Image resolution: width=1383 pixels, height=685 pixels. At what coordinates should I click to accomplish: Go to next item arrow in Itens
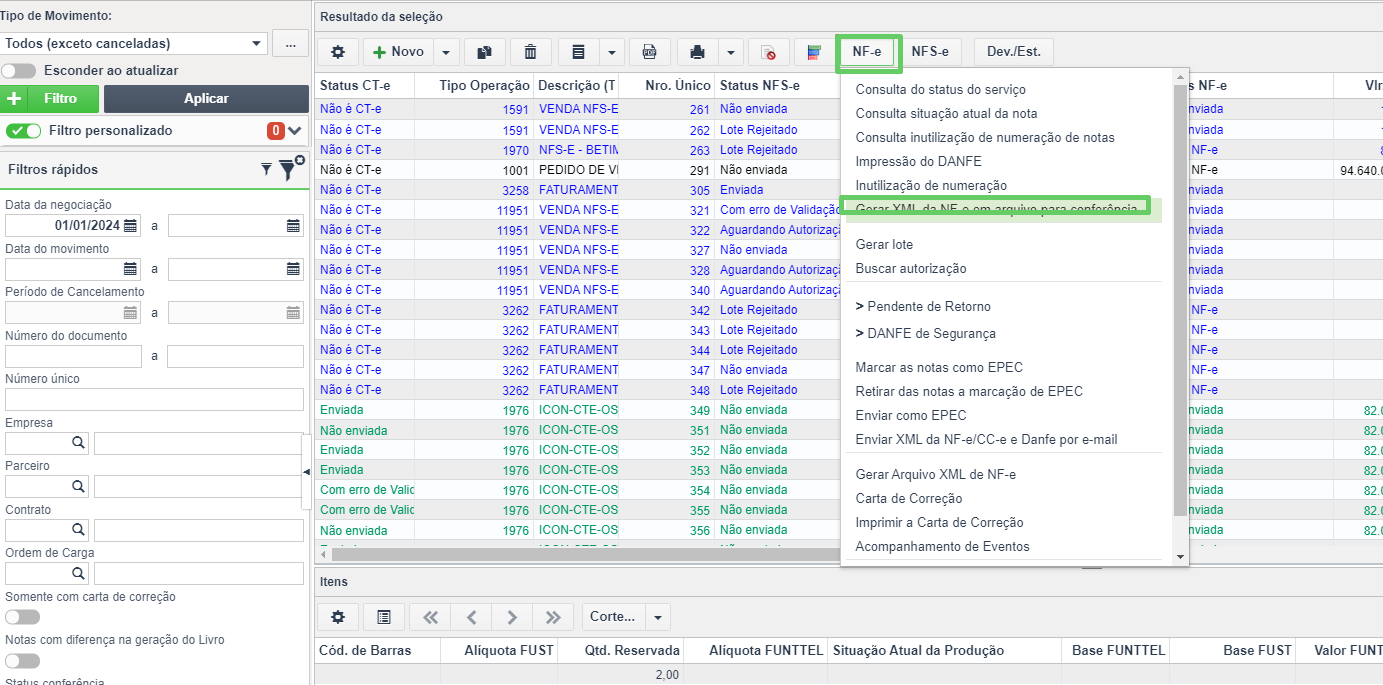coord(512,617)
